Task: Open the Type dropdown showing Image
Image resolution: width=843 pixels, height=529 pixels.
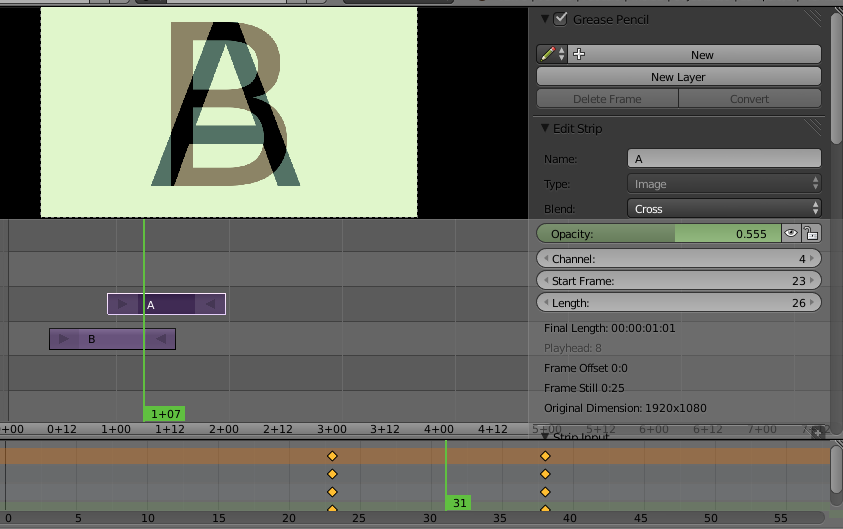Action: click(x=724, y=184)
